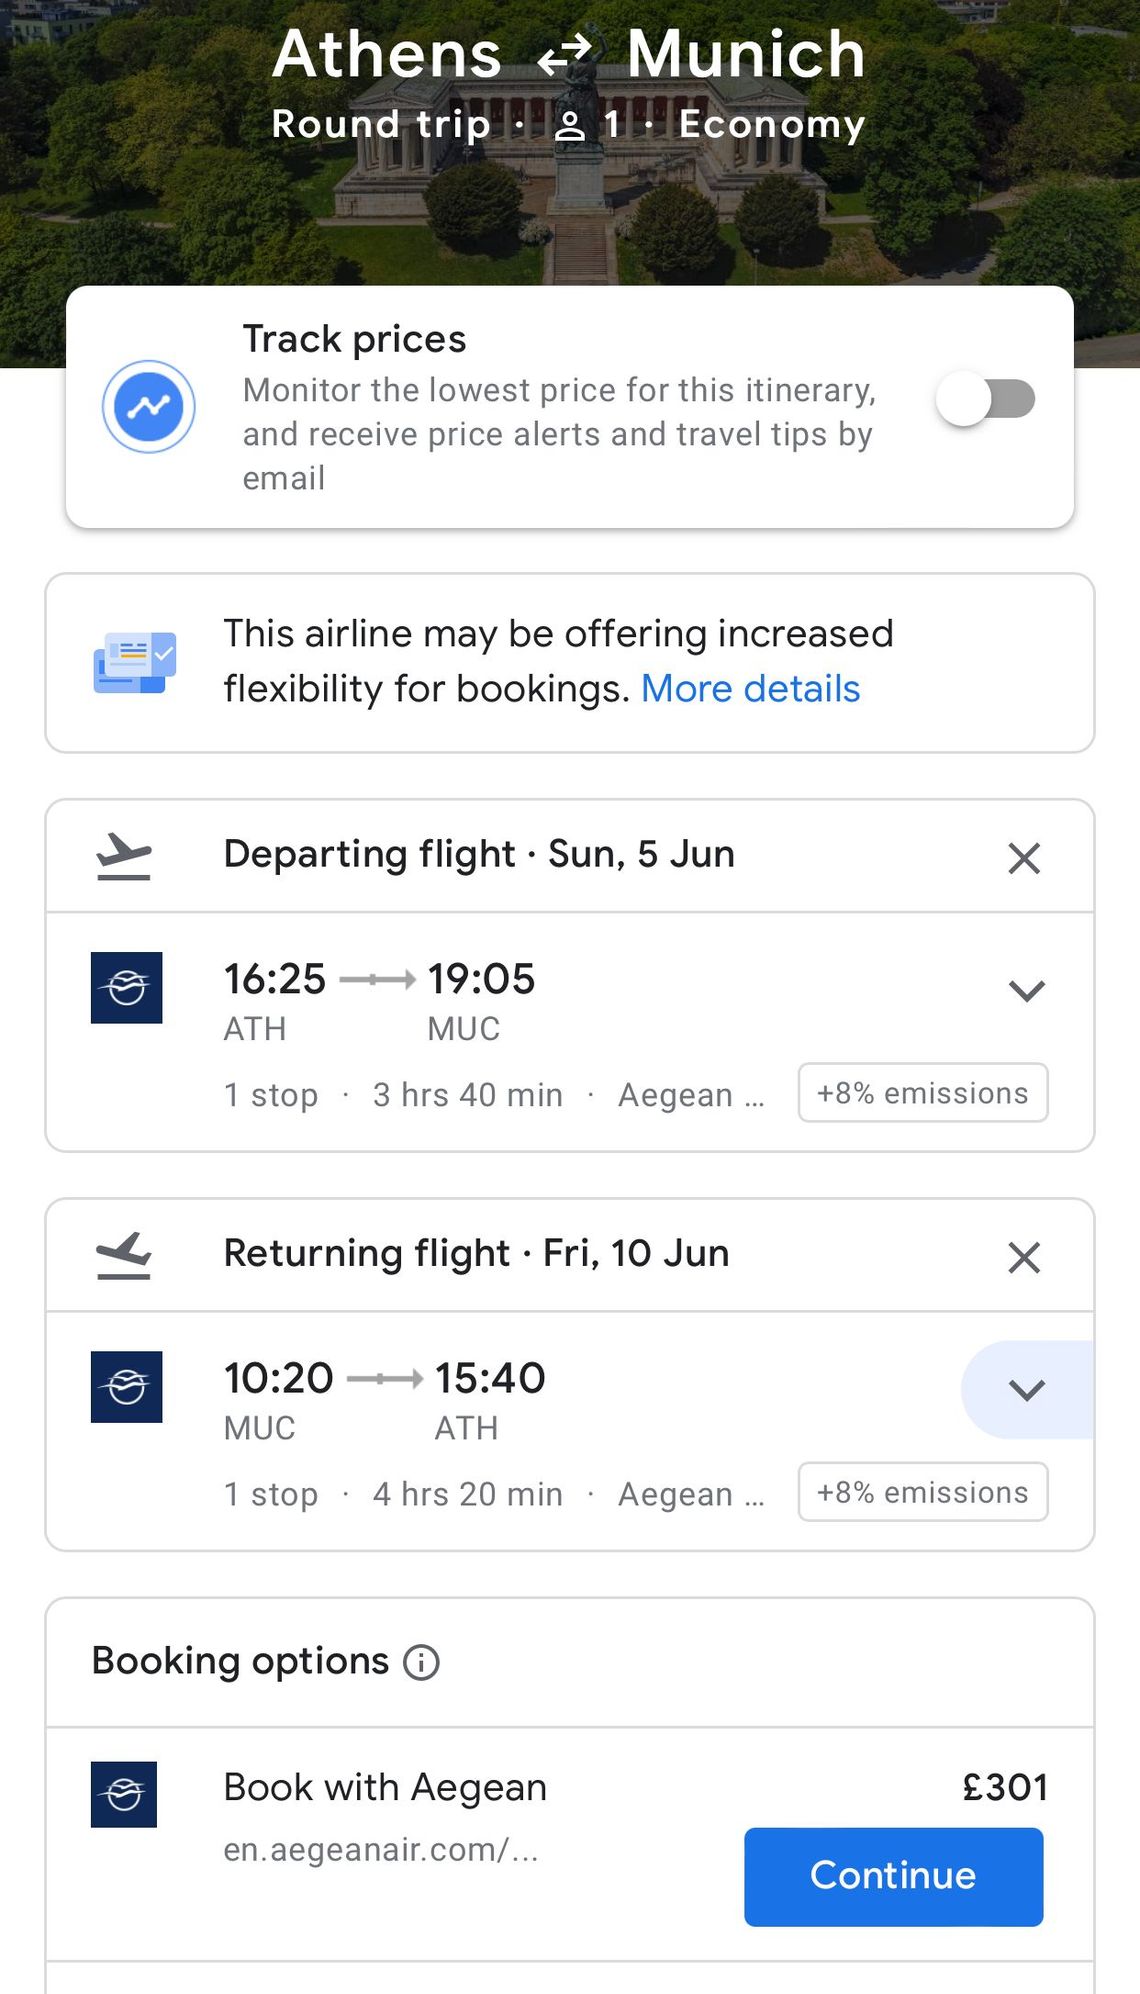Image resolution: width=1140 pixels, height=1994 pixels.
Task: Remove the returning flight selection
Action: coord(1024,1257)
